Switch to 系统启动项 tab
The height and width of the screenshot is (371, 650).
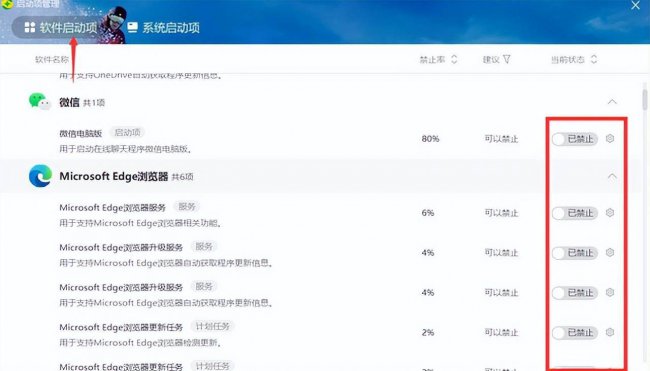coord(164,27)
